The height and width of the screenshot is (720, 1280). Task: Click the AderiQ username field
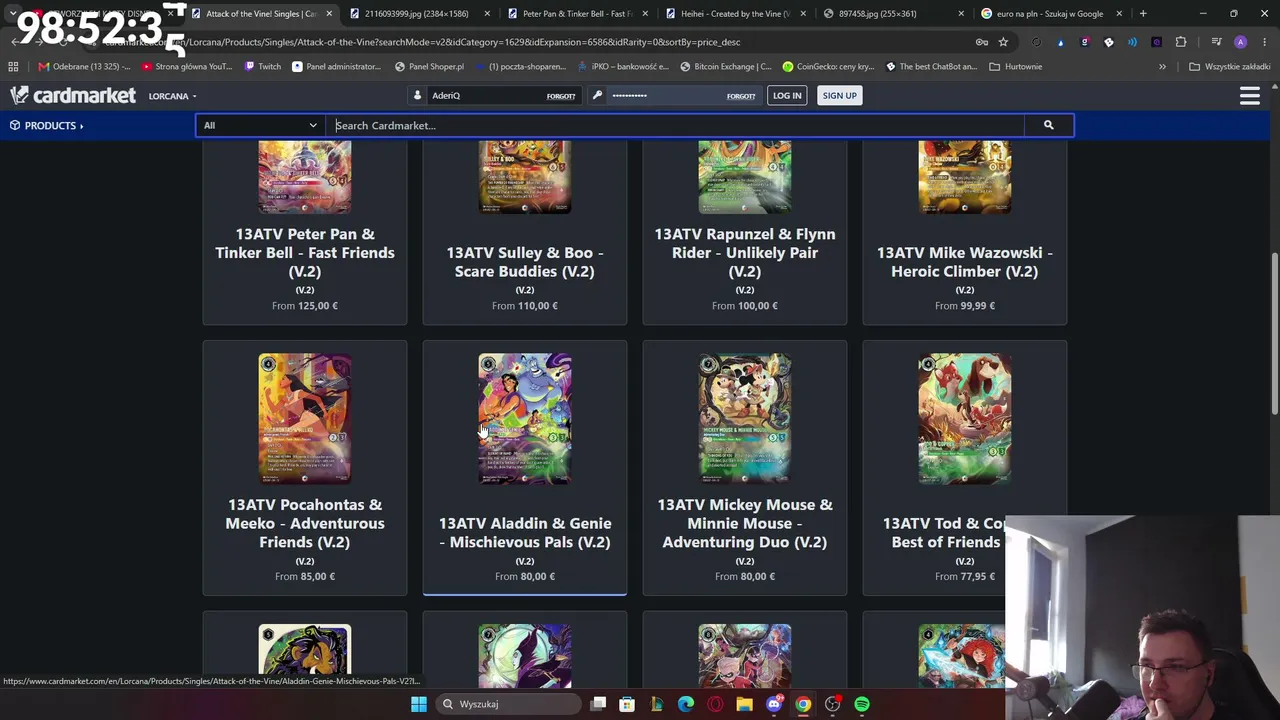click(487, 96)
